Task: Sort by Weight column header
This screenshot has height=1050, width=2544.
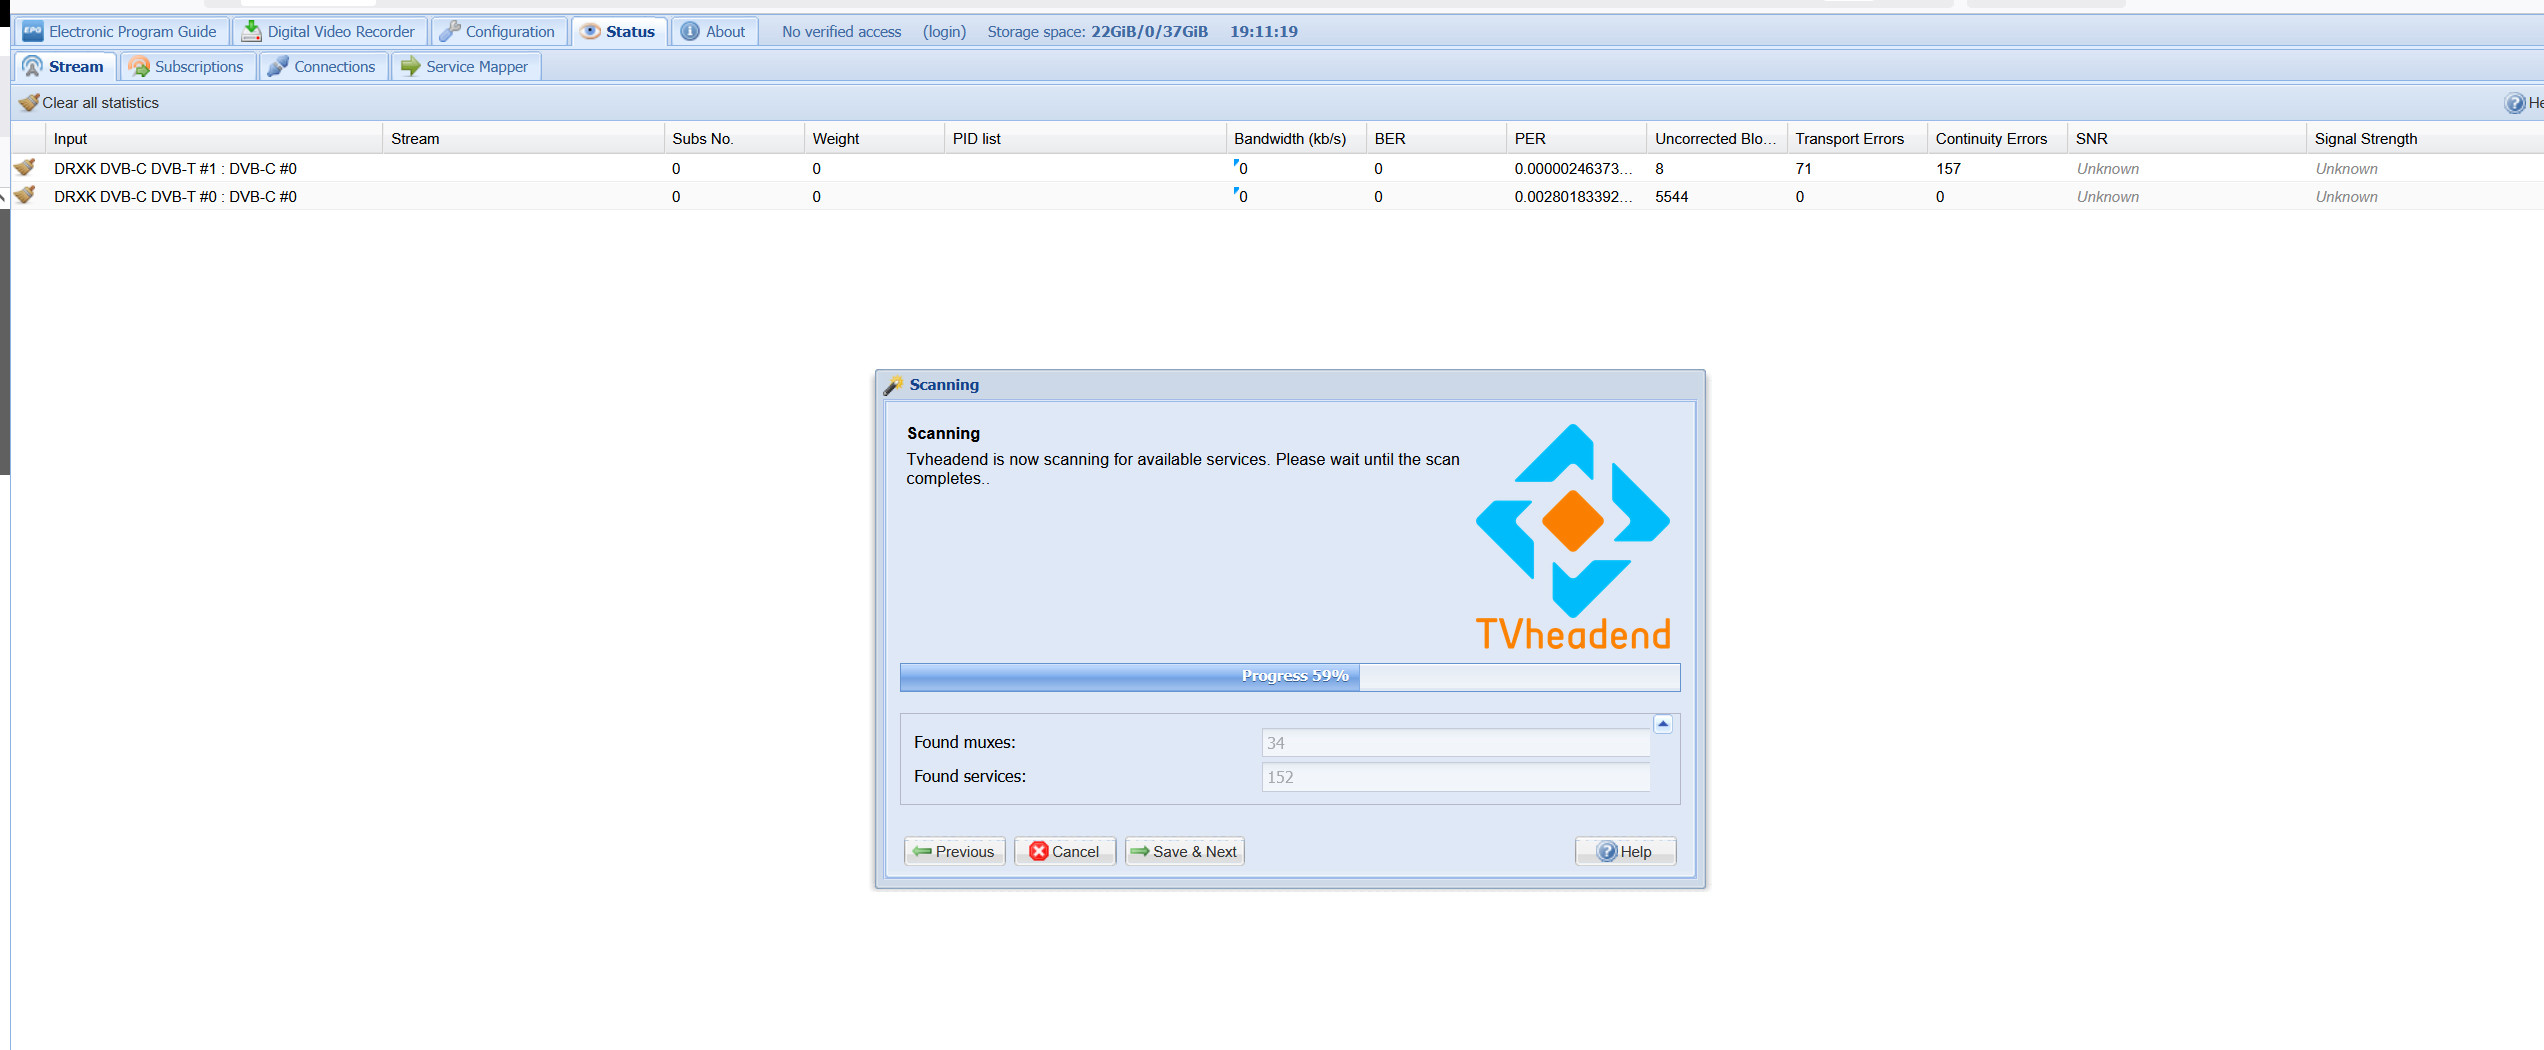Action: [x=873, y=138]
